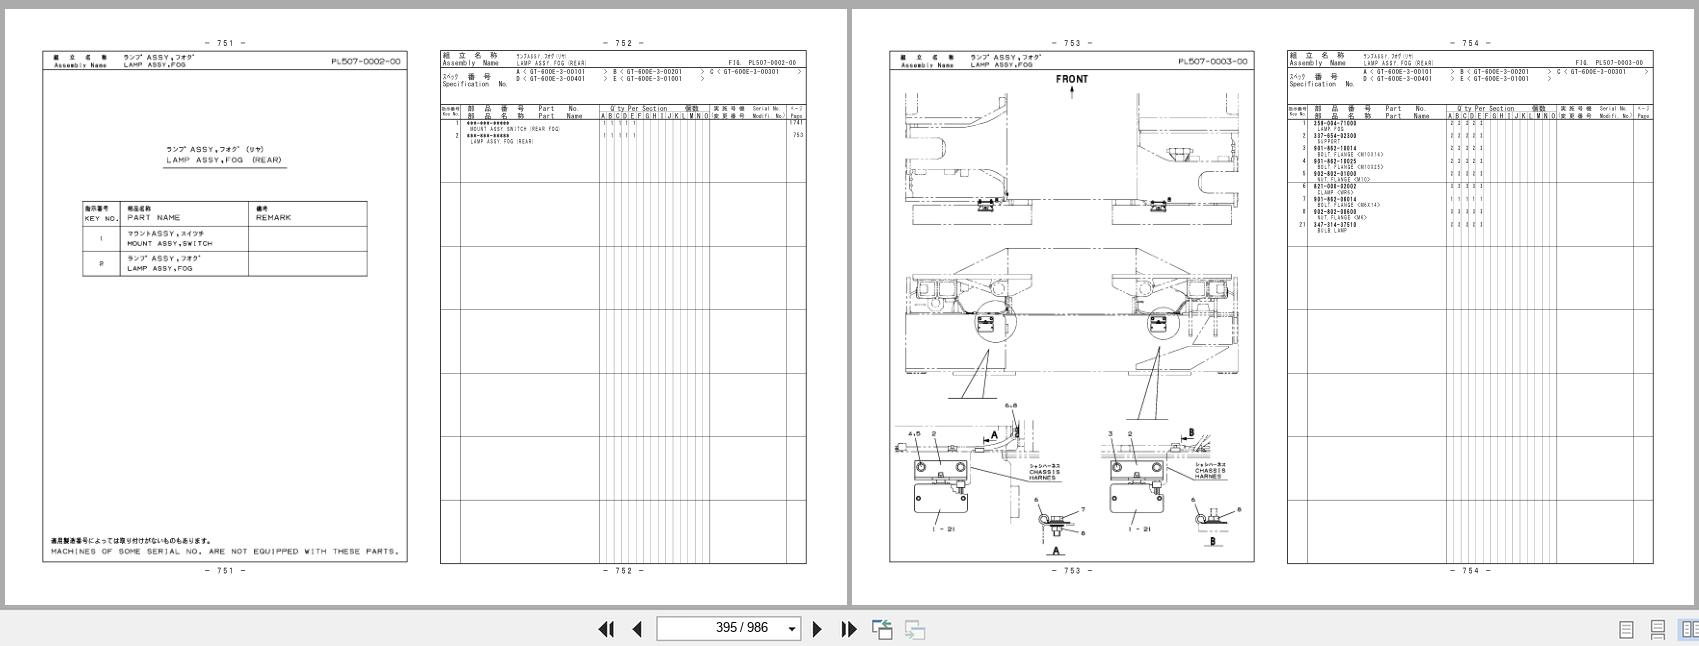Click the FIG. PL507-0003-00 text on page 754
The image size is (1699, 646).
pos(1609,63)
